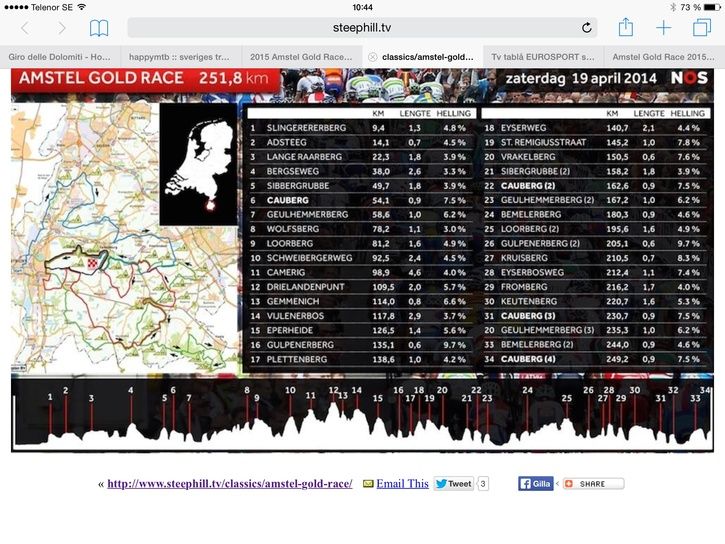Screen dimensions: 725x544
Task: Select VRAKELBERG climb row
Action: click(x=596, y=157)
